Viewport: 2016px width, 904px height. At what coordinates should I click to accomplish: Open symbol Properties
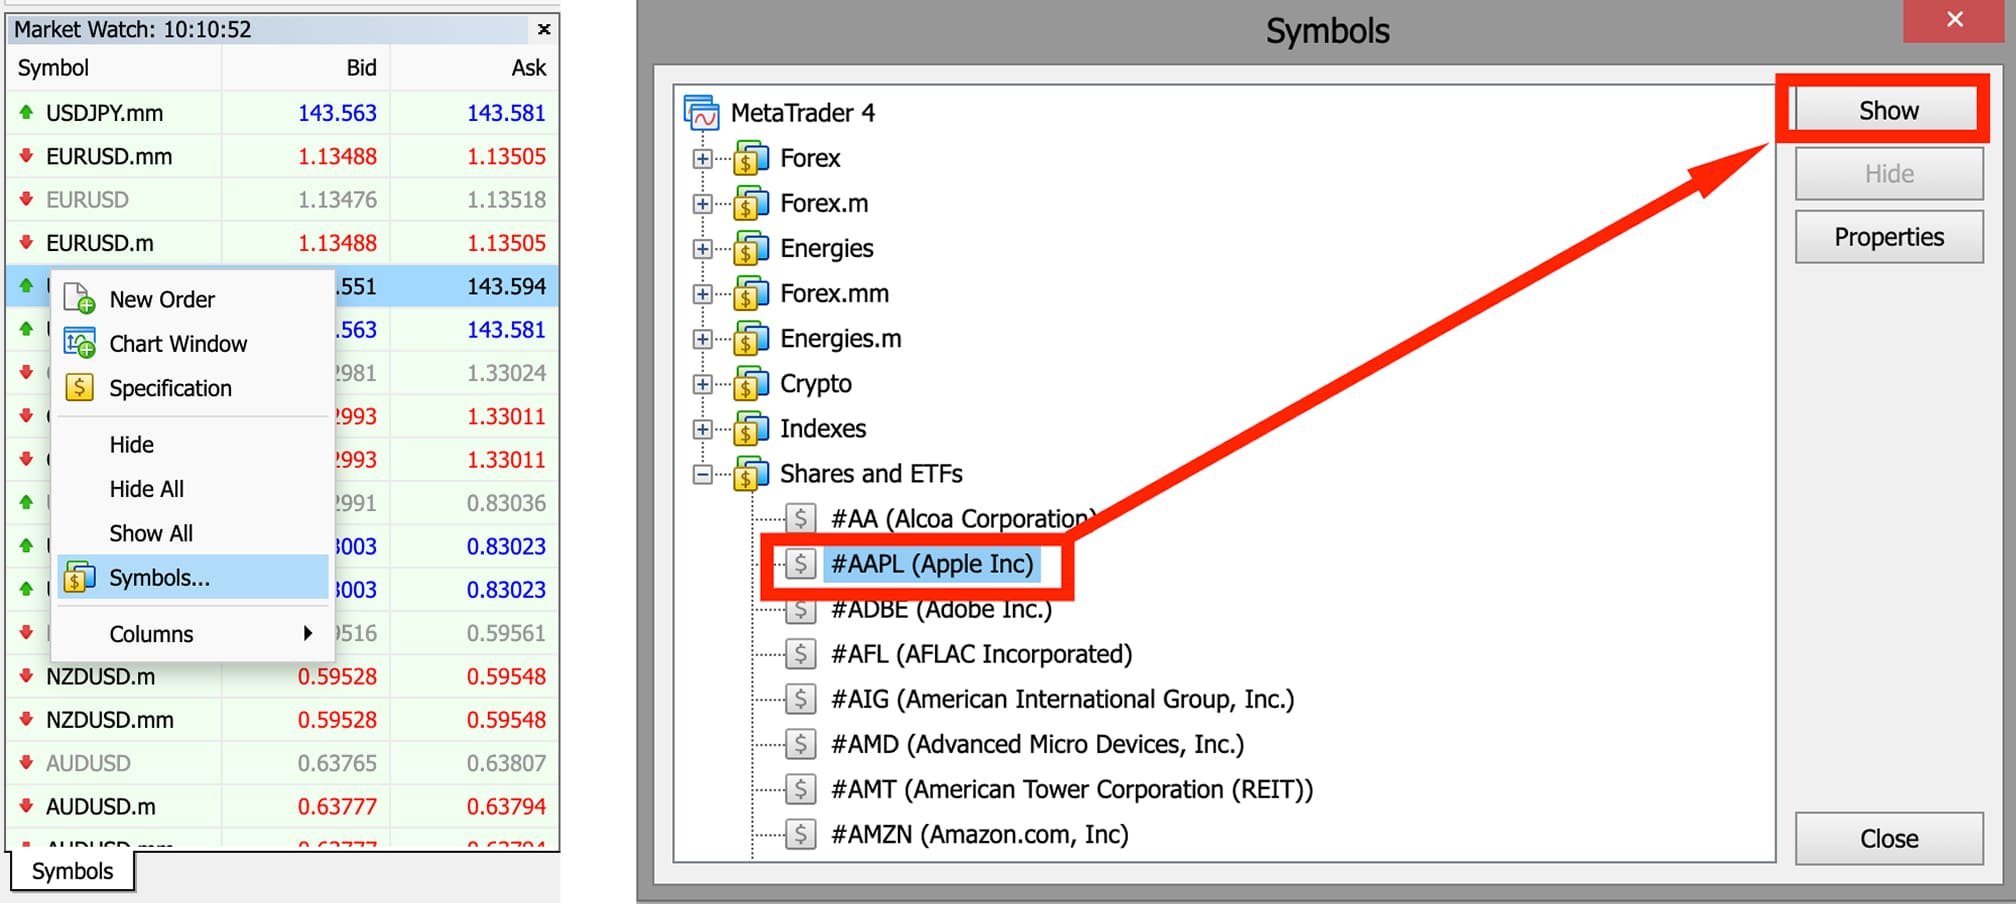1888,237
